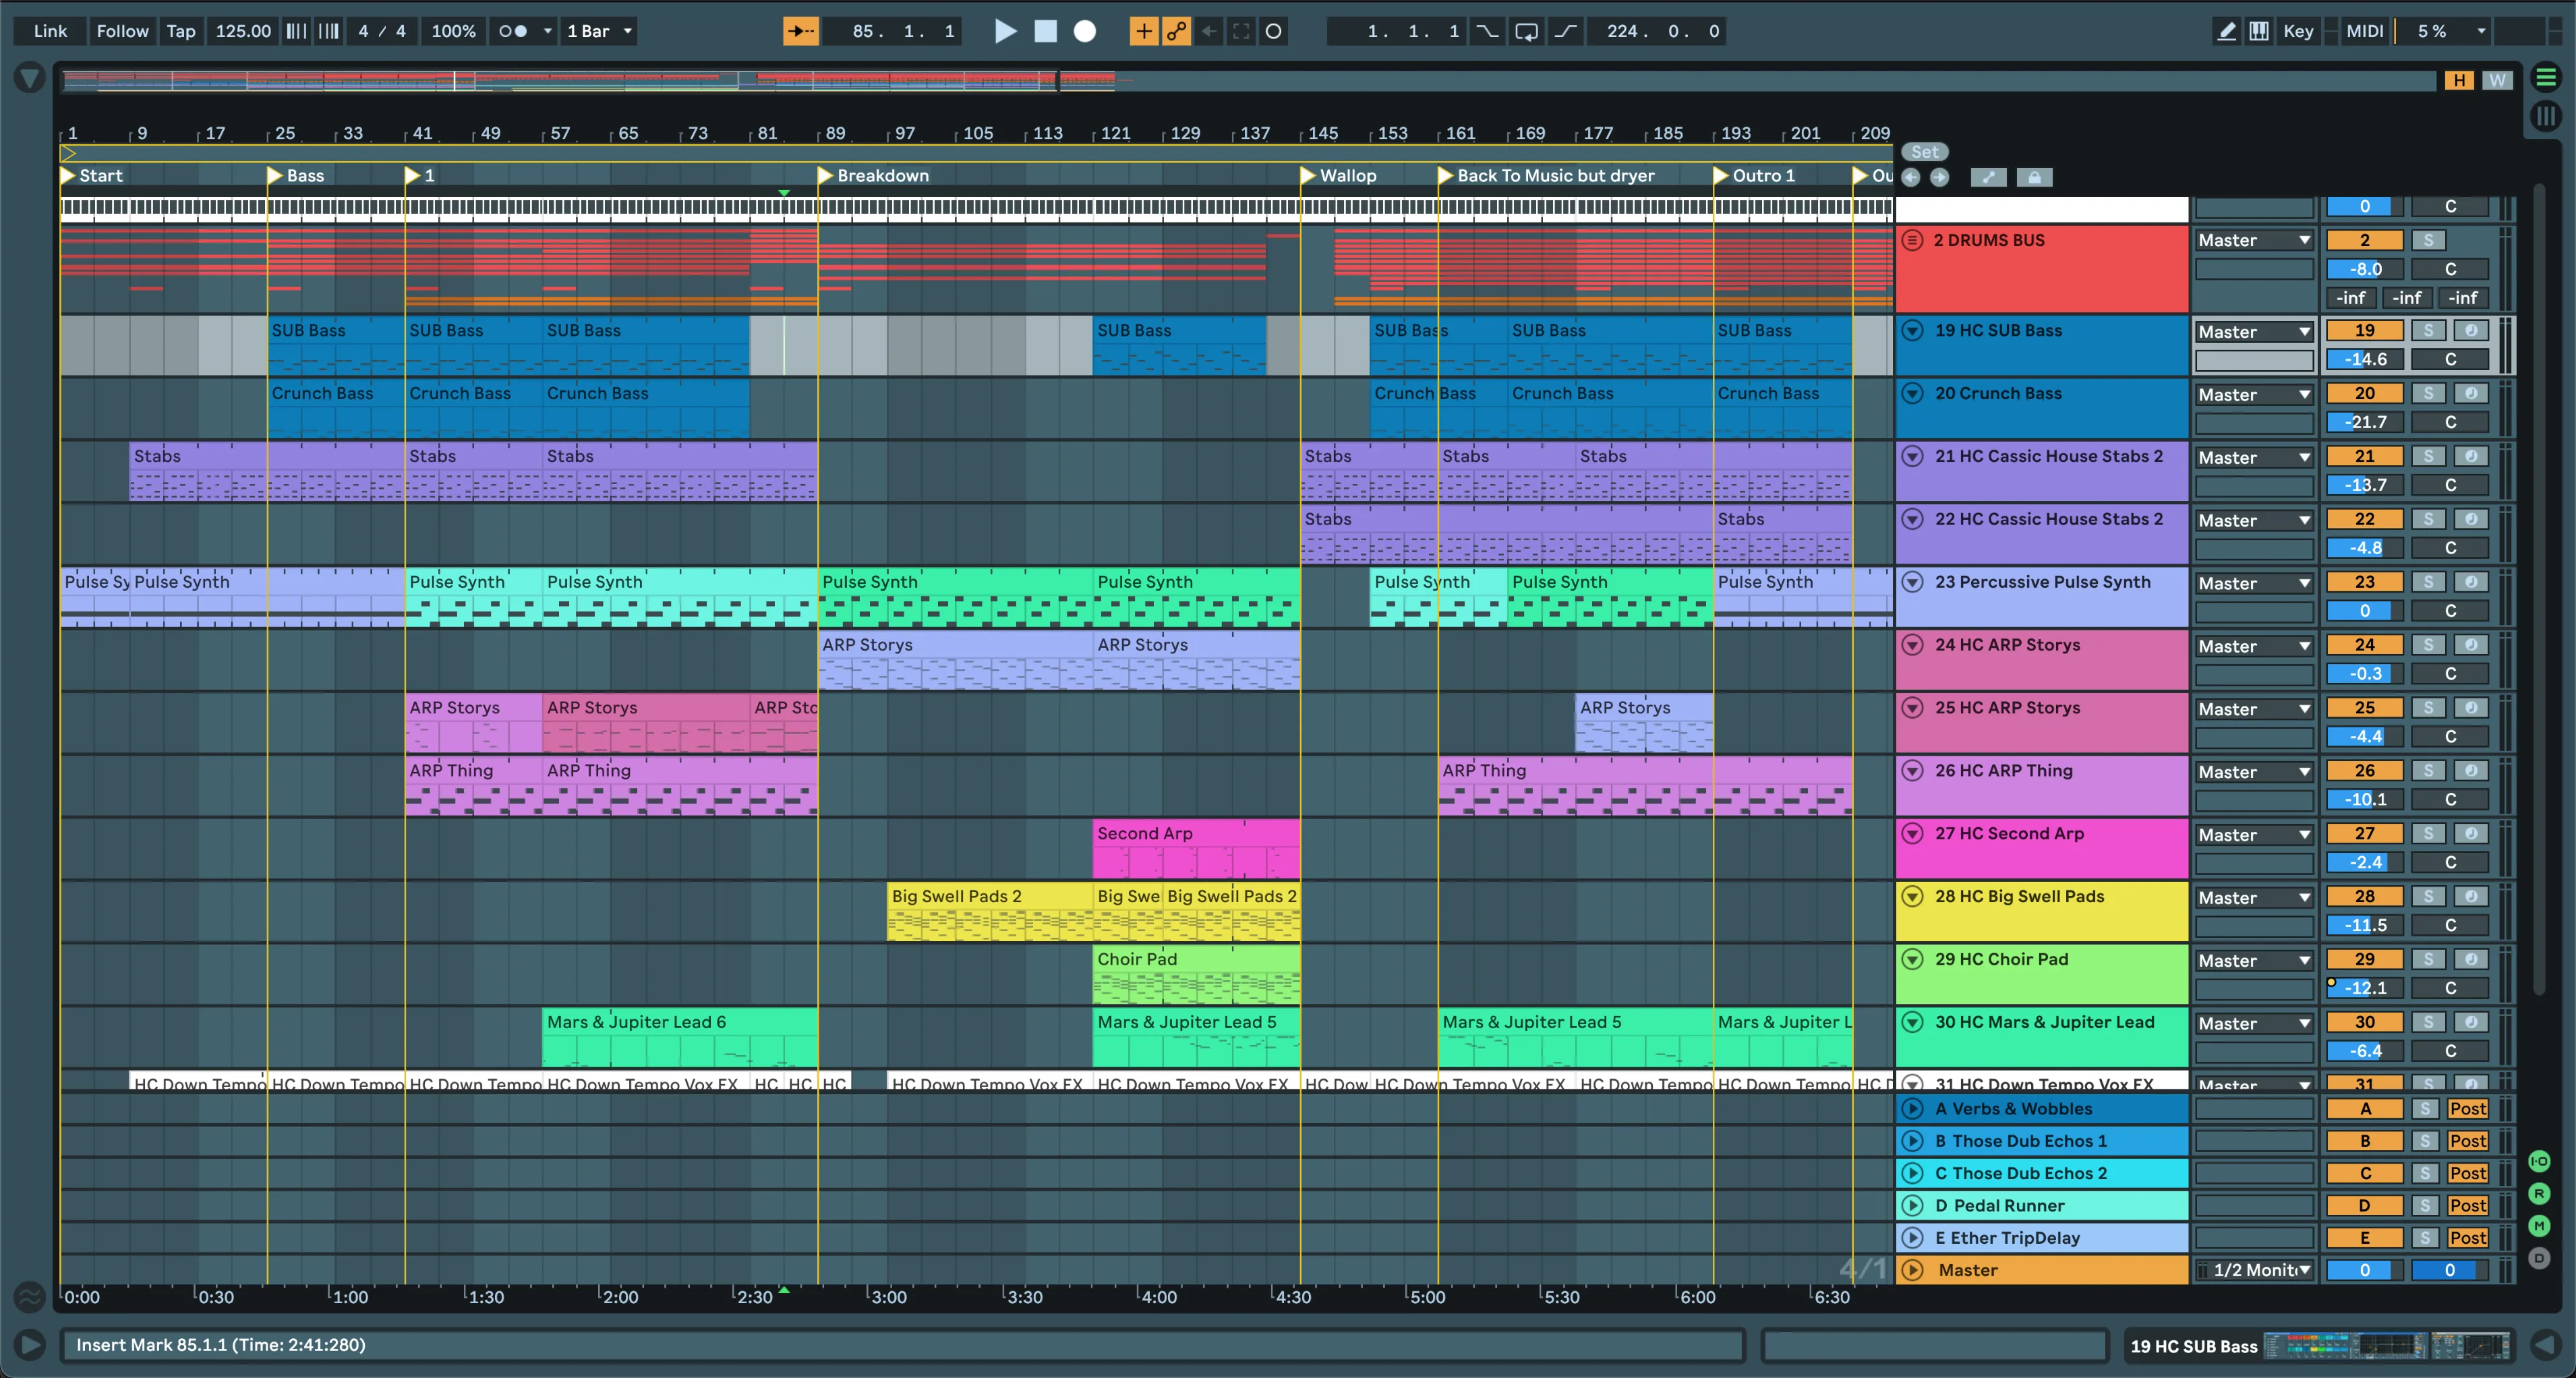The image size is (2576, 1378).
Task: Click volume -2.4 on 27 HC Second Arp
Action: (2364, 862)
